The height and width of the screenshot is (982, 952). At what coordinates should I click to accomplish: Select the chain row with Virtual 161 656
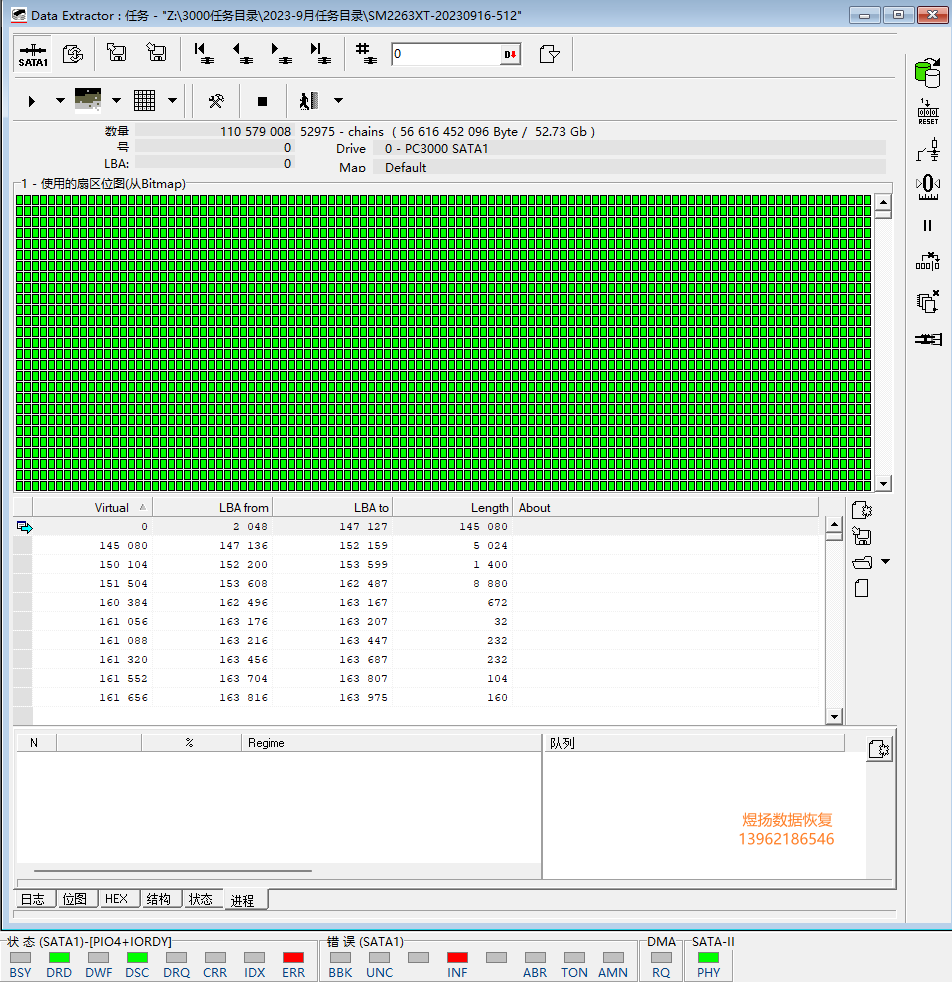pyautogui.click(x=416, y=698)
